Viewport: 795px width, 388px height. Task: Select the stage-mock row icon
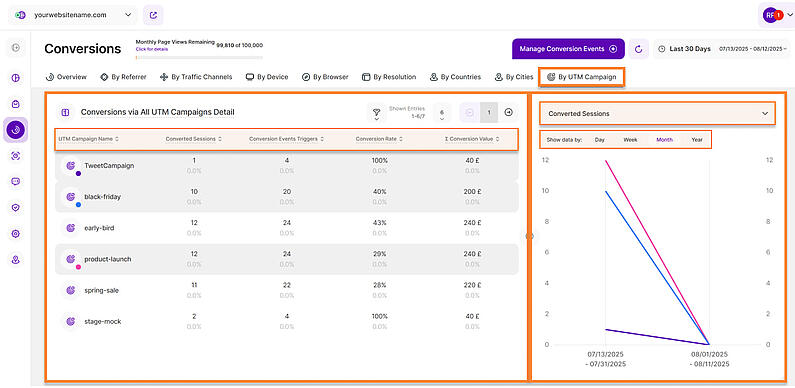(x=71, y=321)
